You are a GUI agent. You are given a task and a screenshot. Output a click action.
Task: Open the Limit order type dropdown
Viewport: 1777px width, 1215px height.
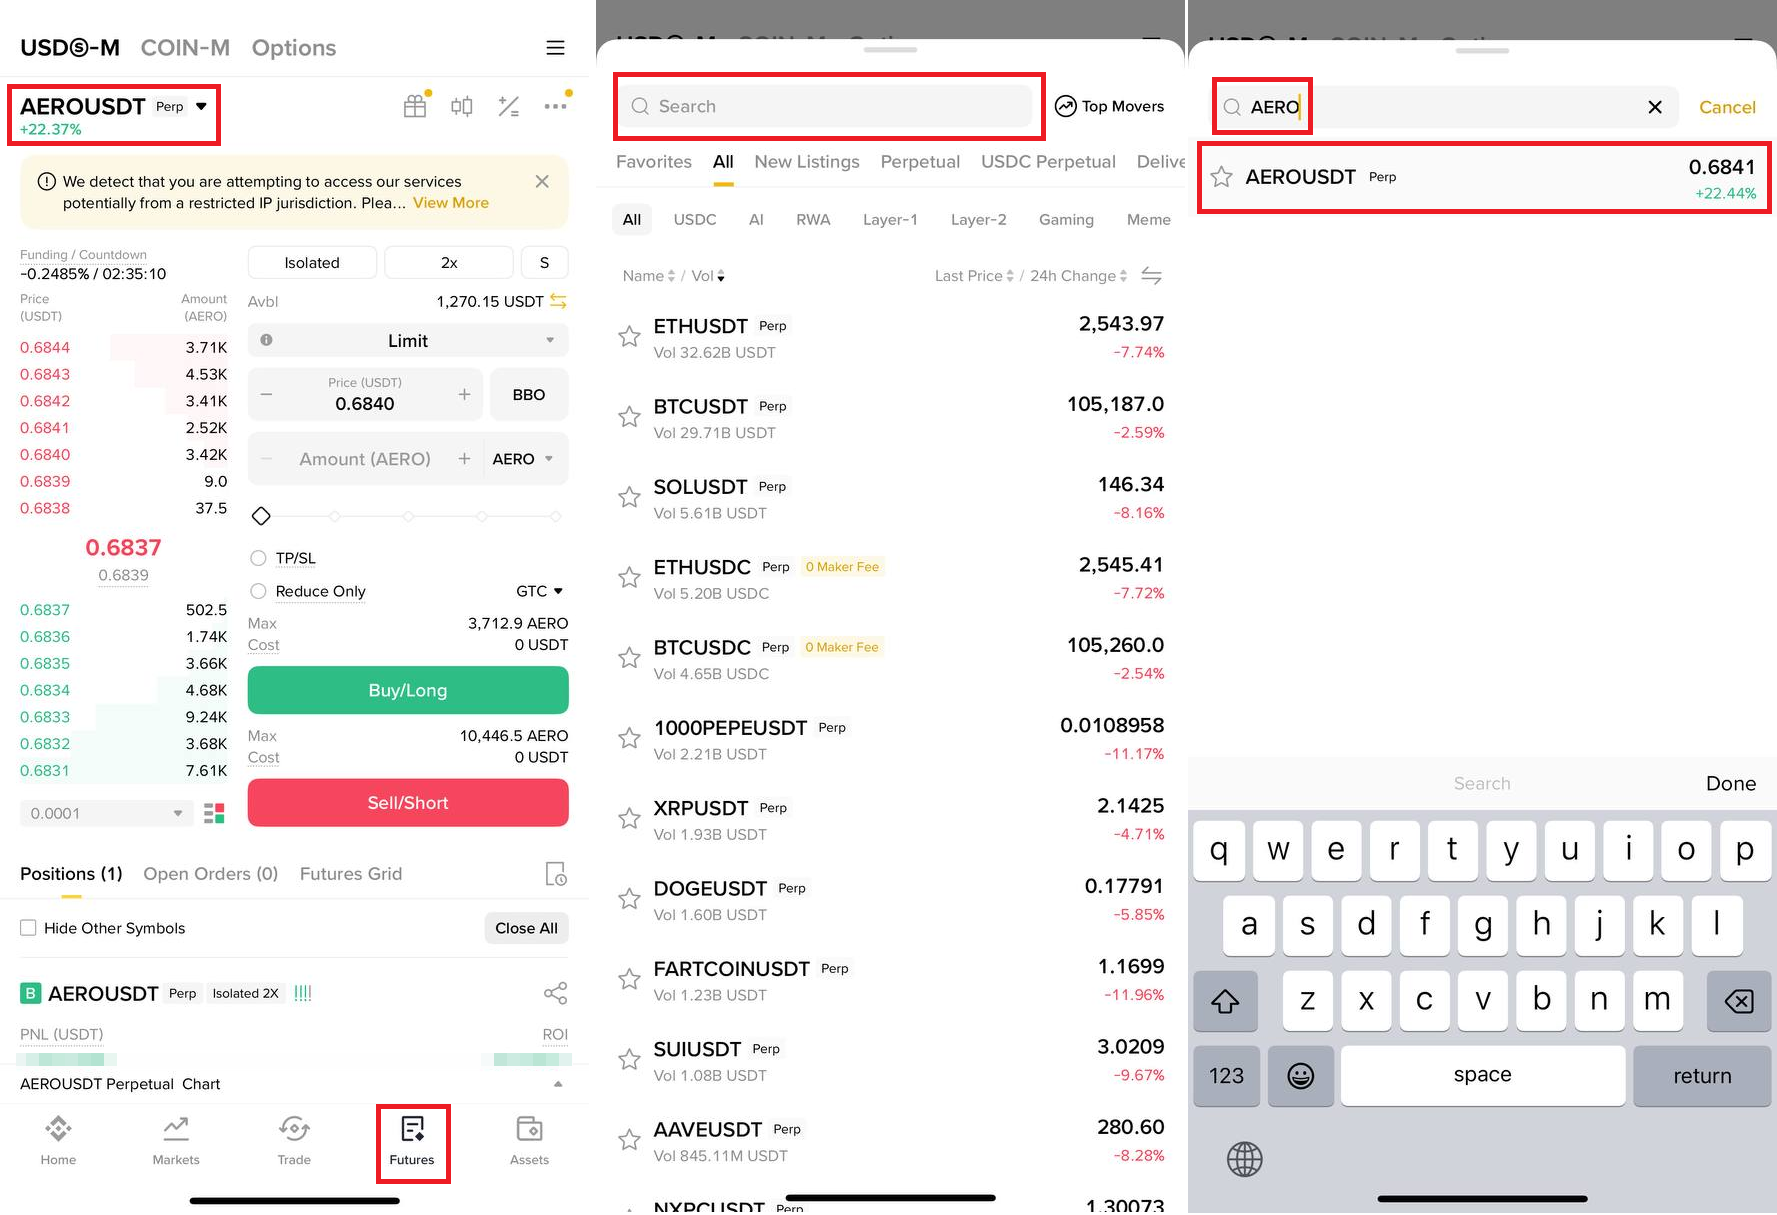click(408, 340)
